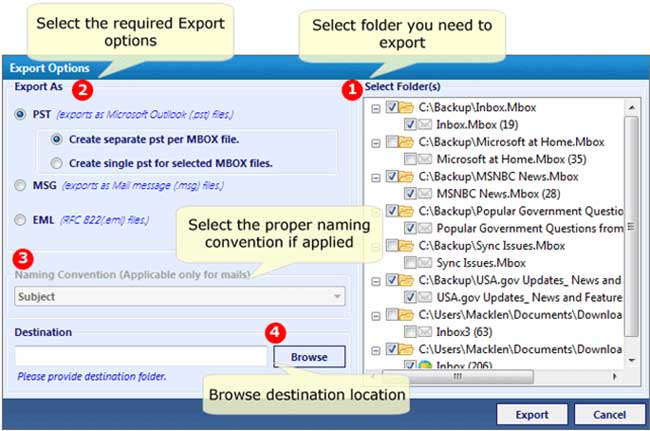Screen dimensions: 650x431
Task: Uncheck the C:\Backup\MSNBC News.Mbox checkbox
Action: pos(392,176)
